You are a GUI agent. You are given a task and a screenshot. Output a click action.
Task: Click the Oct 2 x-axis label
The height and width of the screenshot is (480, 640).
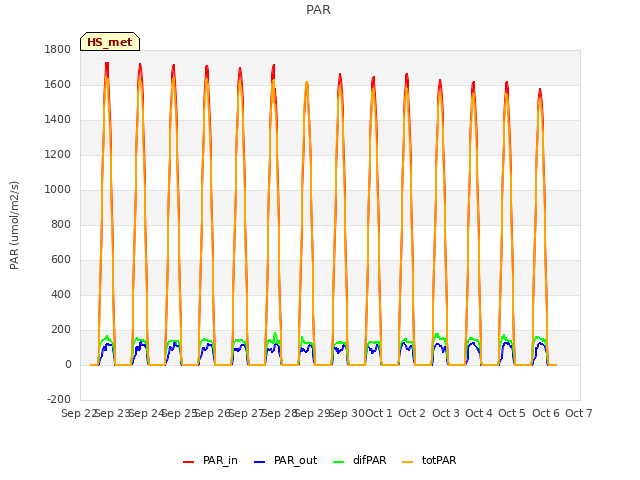[x=412, y=413]
